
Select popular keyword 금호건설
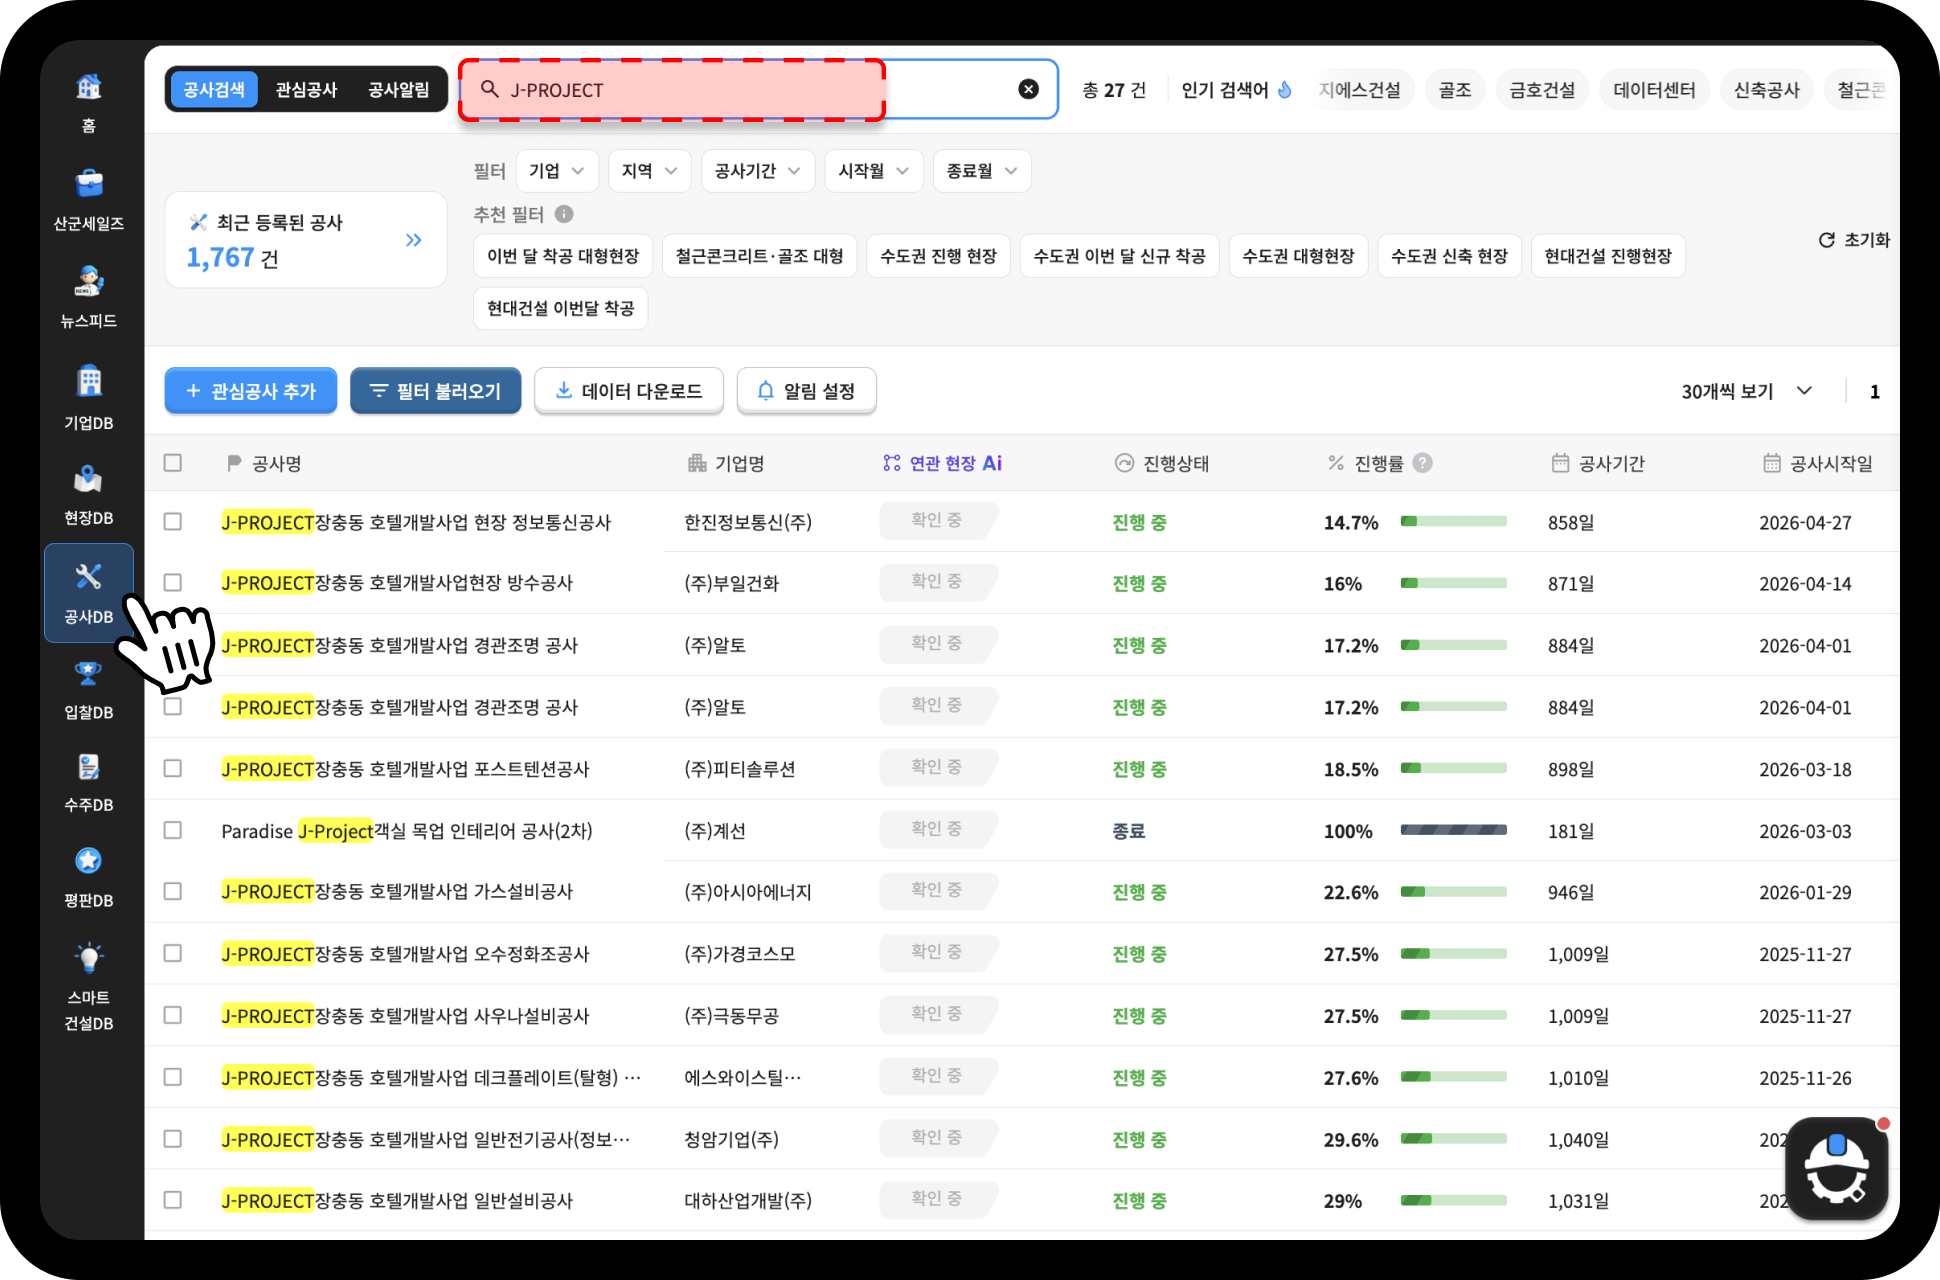[x=1542, y=90]
